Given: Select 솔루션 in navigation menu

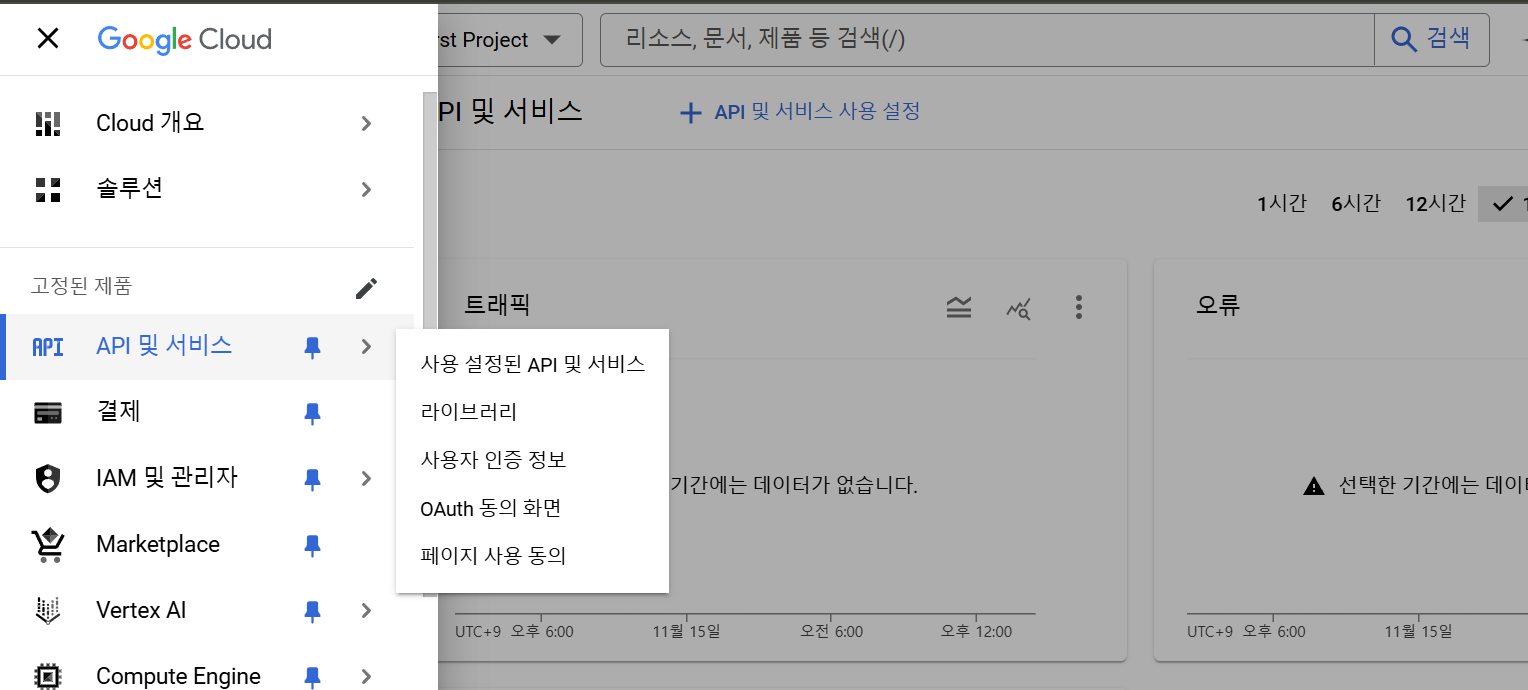Looking at the screenshot, I should tap(207, 189).
